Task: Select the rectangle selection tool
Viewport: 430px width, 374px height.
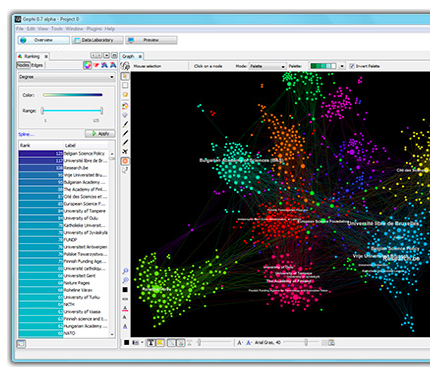Action: click(125, 86)
